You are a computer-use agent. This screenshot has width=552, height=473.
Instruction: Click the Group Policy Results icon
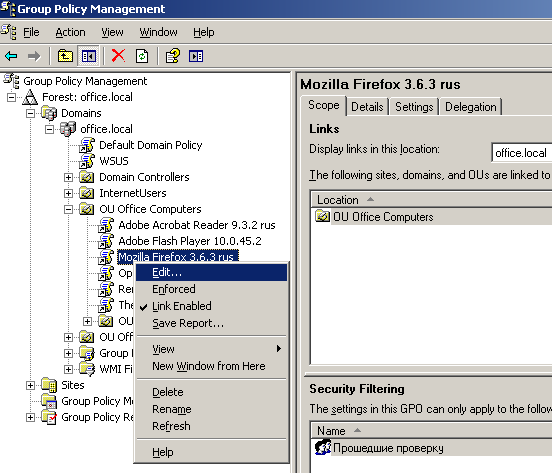coord(49,417)
